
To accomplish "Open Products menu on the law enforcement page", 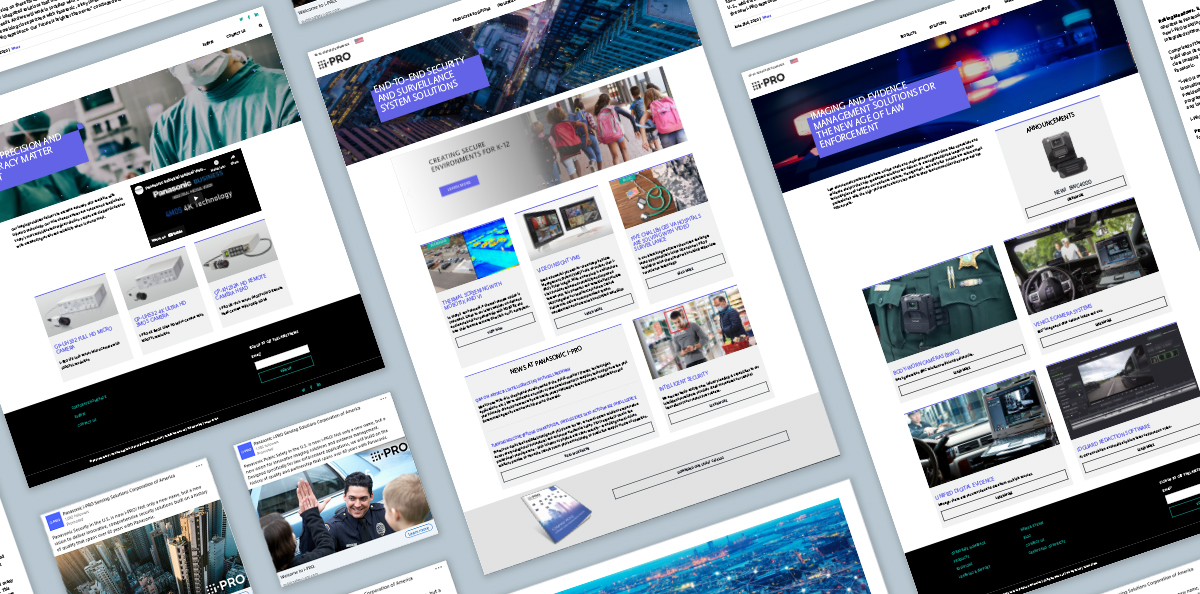I will click(909, 34).
